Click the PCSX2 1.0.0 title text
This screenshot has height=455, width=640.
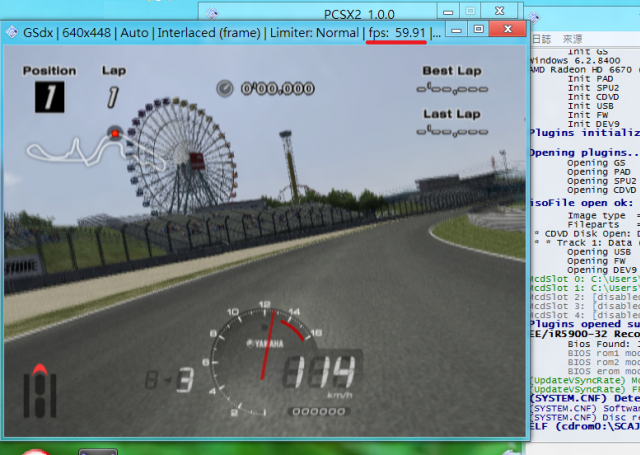click(x=359, y=15)
